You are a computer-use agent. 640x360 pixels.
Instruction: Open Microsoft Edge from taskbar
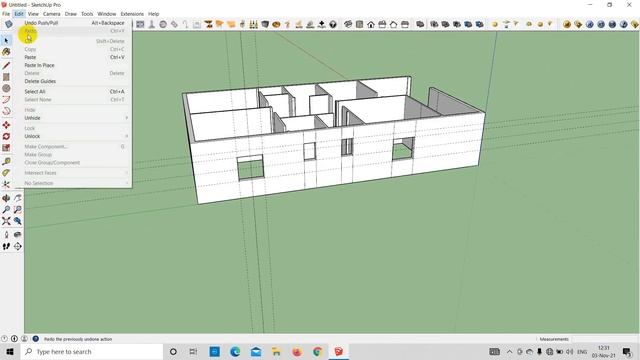(235, 351)
